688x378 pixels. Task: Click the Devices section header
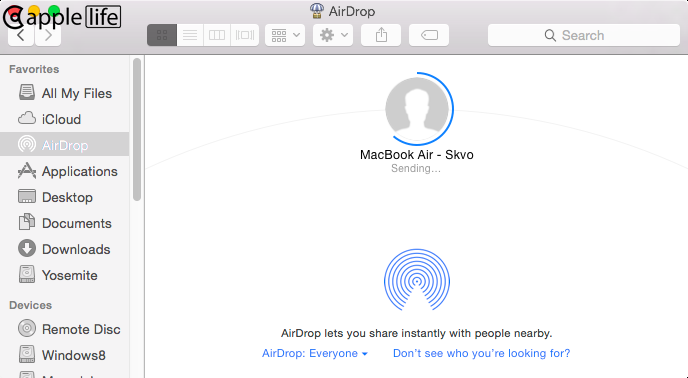30,305
